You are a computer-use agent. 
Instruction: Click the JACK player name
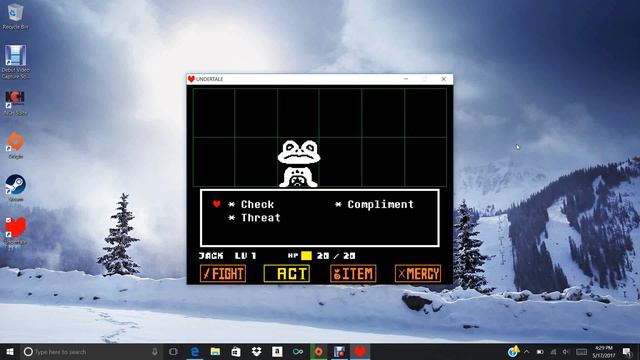tap(211, 256)
